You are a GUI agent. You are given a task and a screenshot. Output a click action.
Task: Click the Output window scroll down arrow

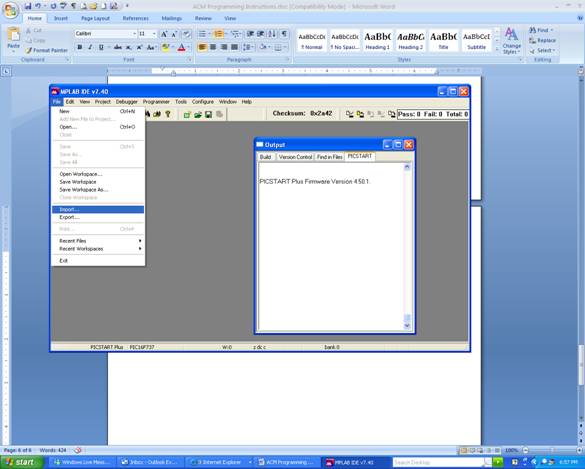point(407,326)
